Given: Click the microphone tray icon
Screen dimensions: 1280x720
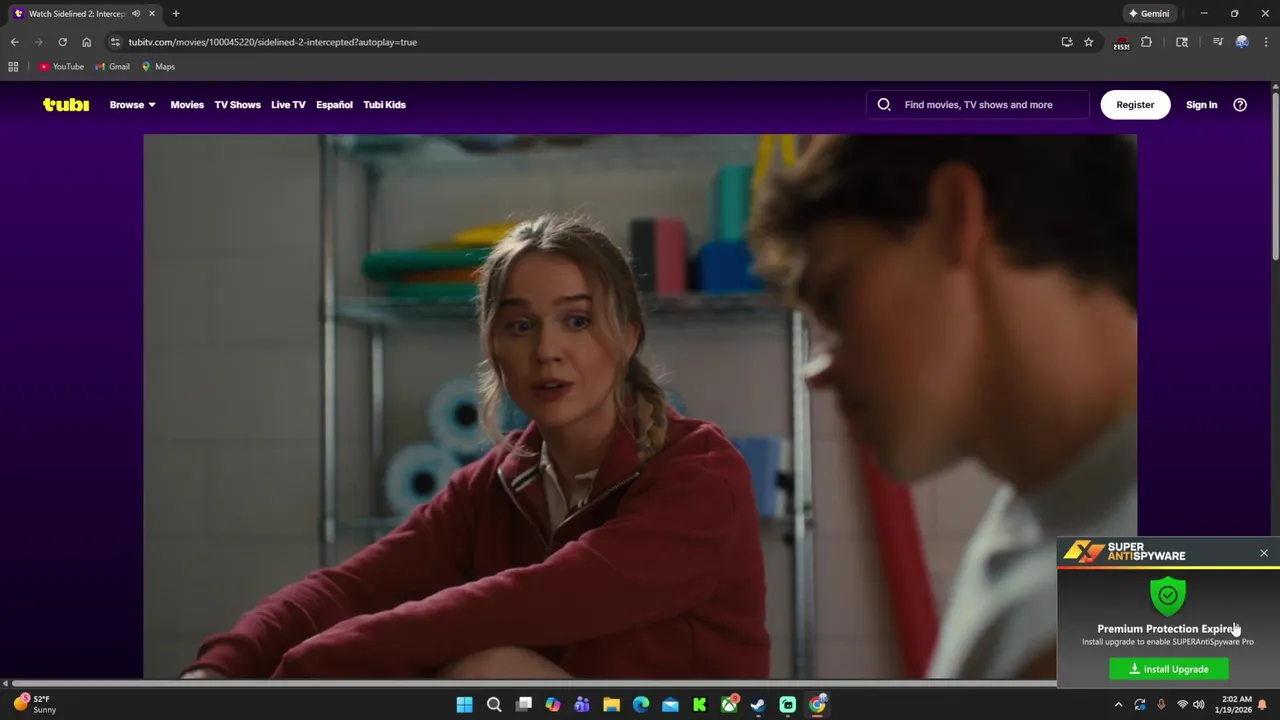Looking at the screenshot, I should (x=1161, y=705).
